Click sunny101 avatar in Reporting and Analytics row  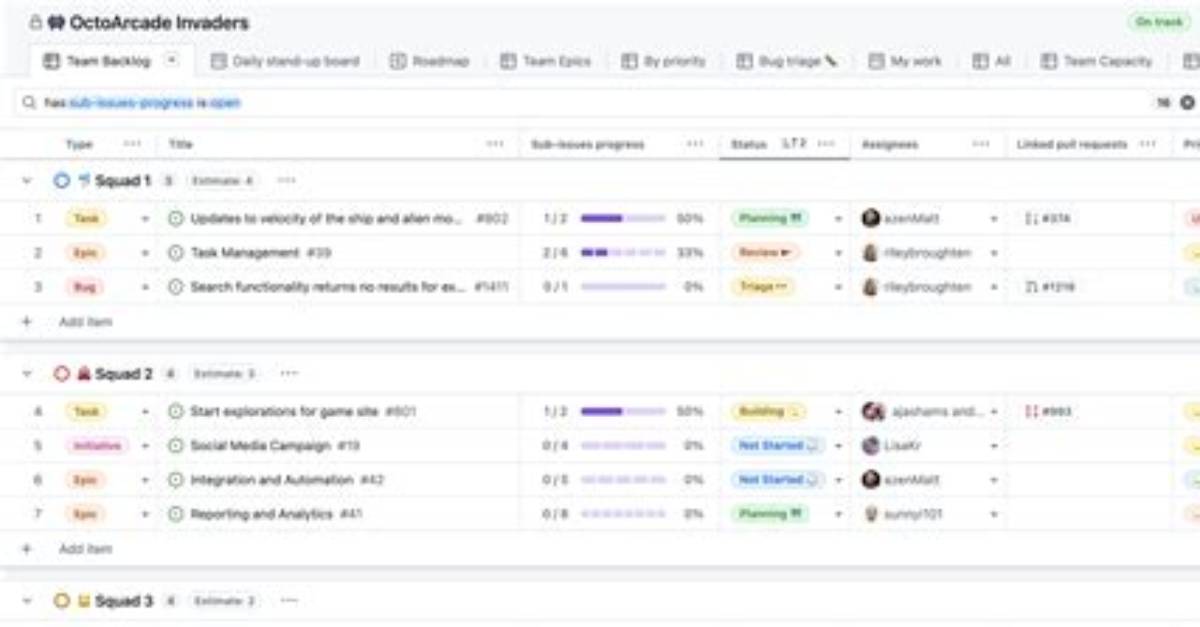coord(871,514)
